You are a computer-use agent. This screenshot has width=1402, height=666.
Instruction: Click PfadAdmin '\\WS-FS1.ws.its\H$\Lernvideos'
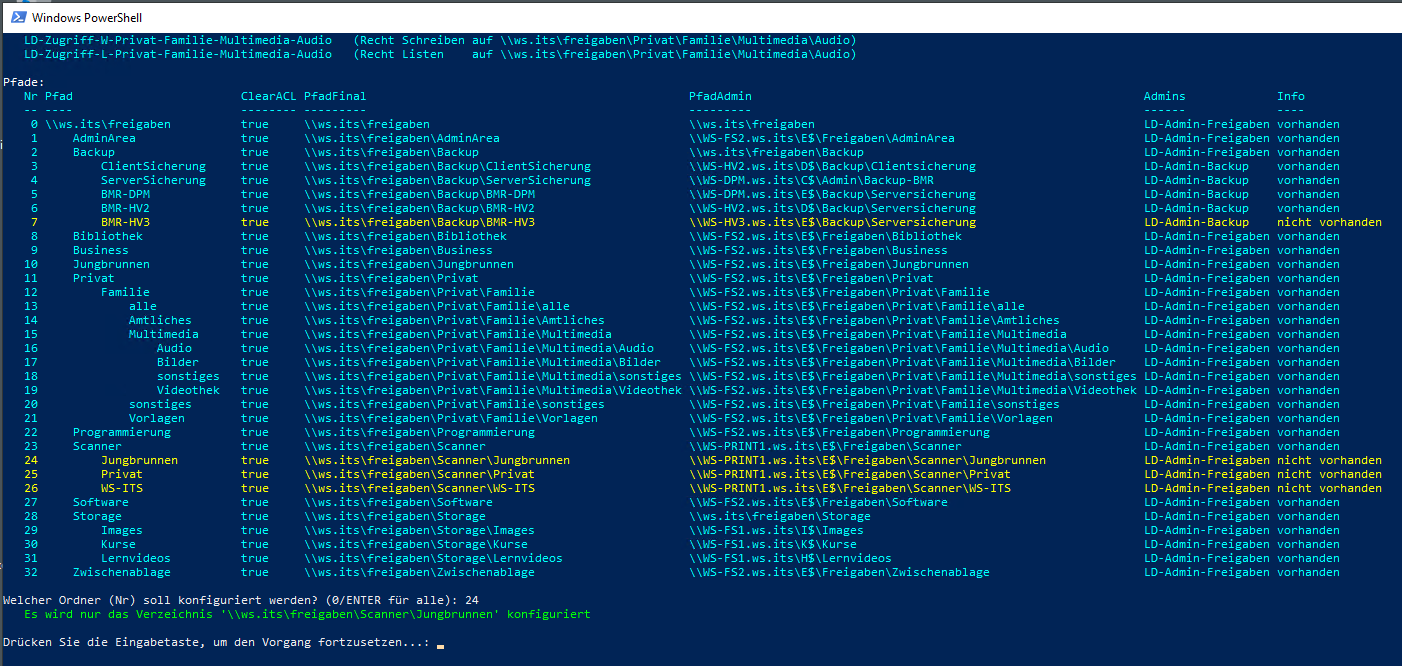(790, 558)
